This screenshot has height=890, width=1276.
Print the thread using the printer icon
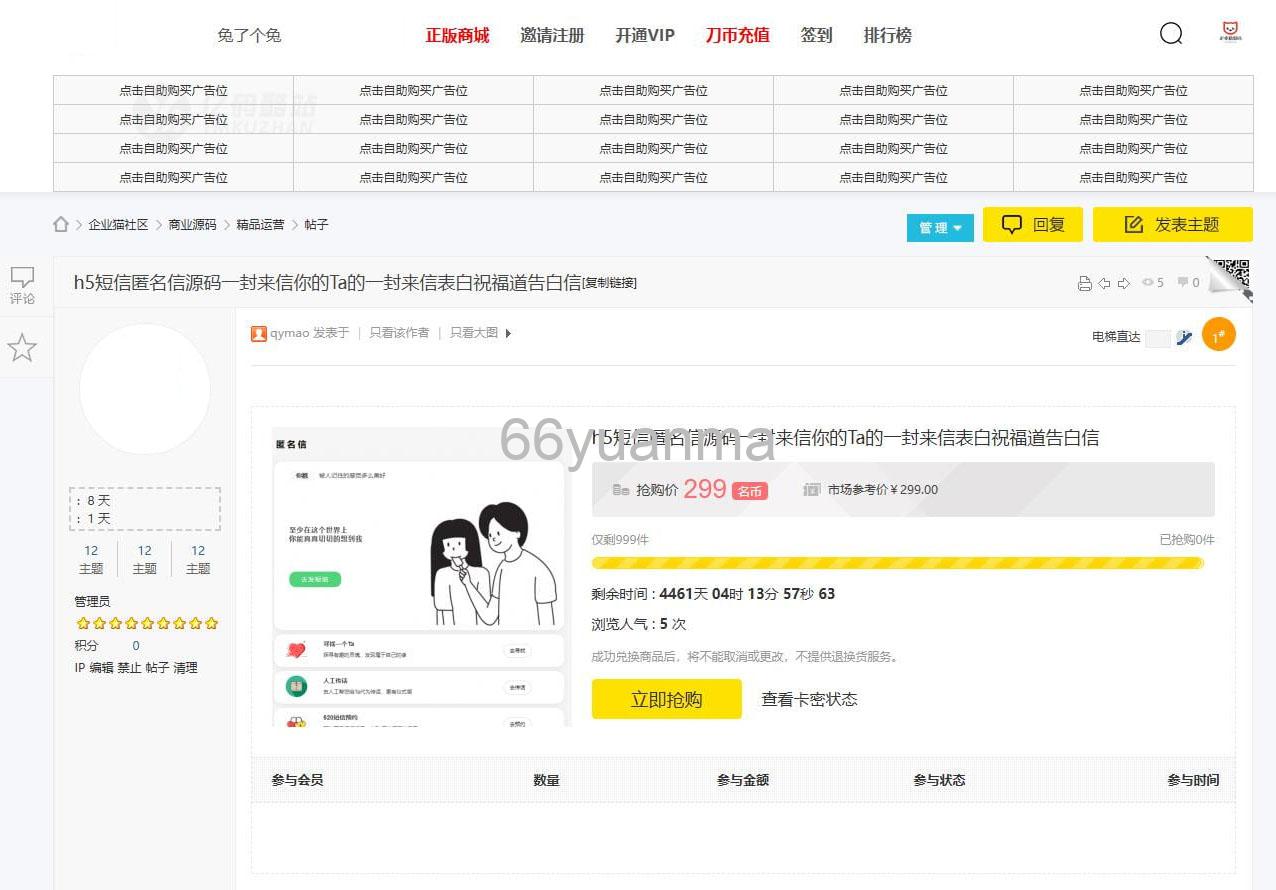[1084, 283]
